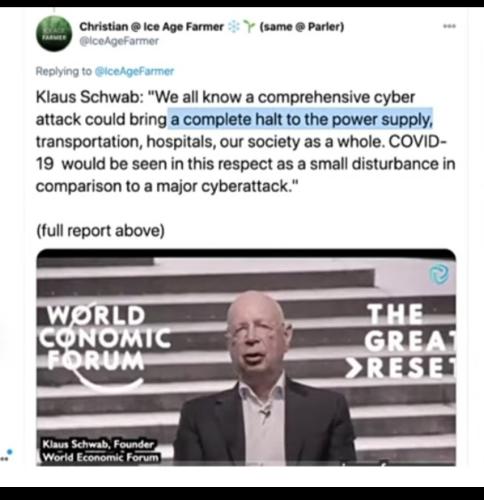Click the highlighted phrase about the power supply
The image size is (484, 500).
click(x=302, y=119)
